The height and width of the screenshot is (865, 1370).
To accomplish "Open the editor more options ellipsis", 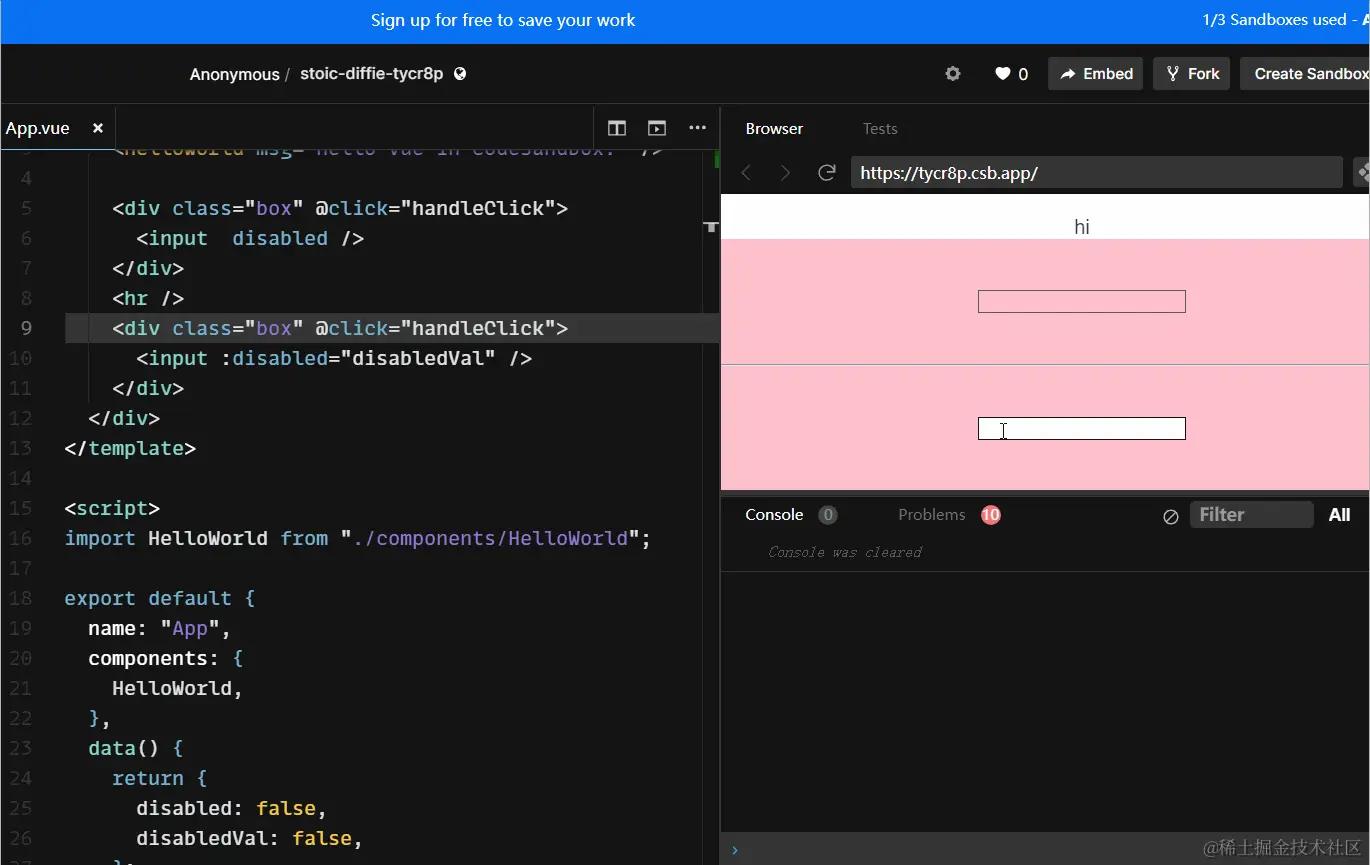I will (697, 128).
